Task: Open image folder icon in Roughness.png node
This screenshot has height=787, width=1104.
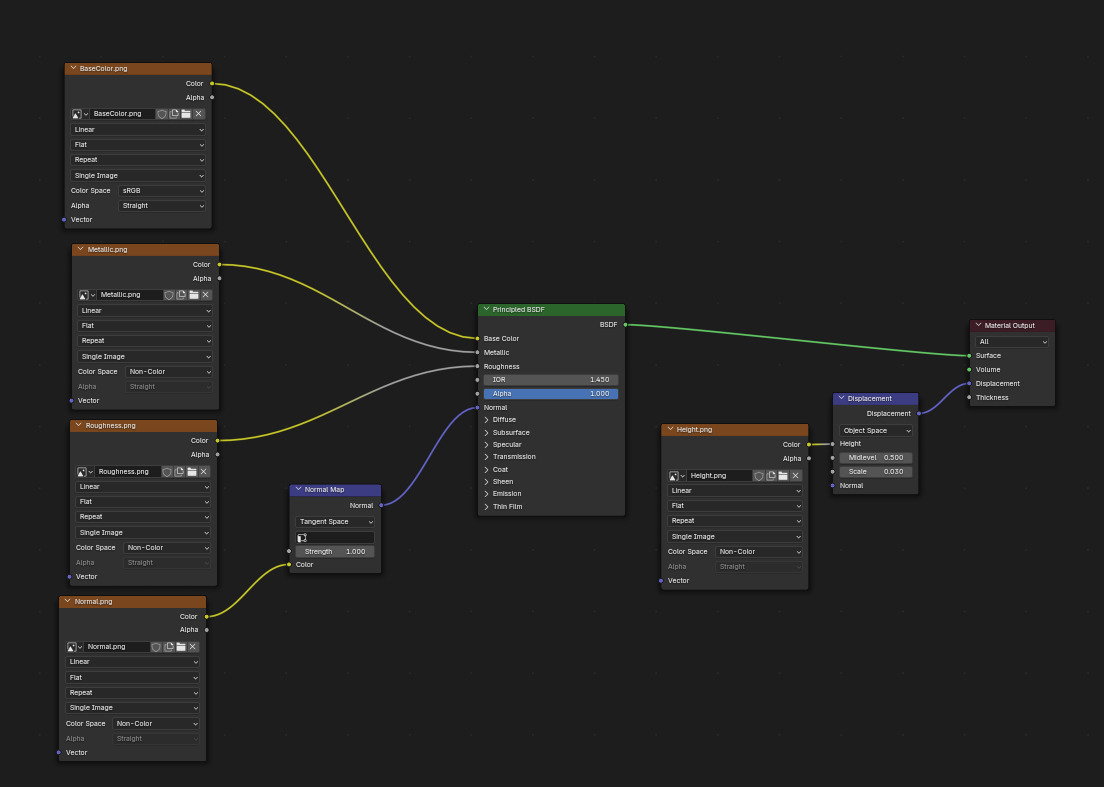Action: [x=192, y=472]
